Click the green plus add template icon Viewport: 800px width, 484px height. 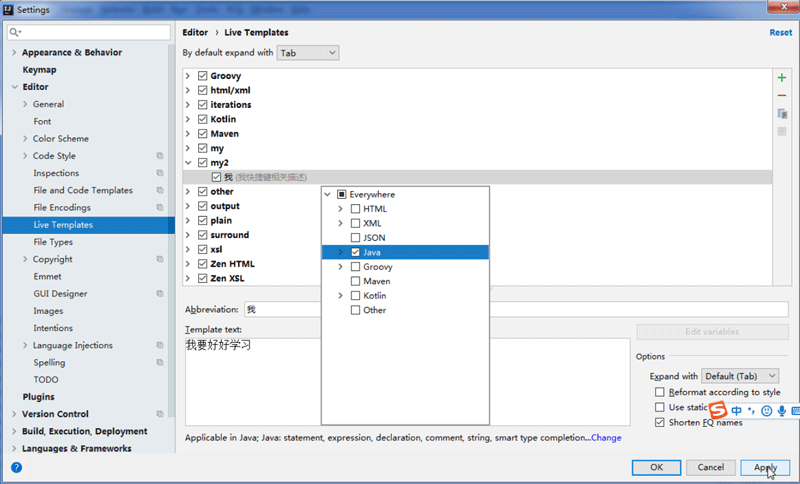(x=782, y=78)
